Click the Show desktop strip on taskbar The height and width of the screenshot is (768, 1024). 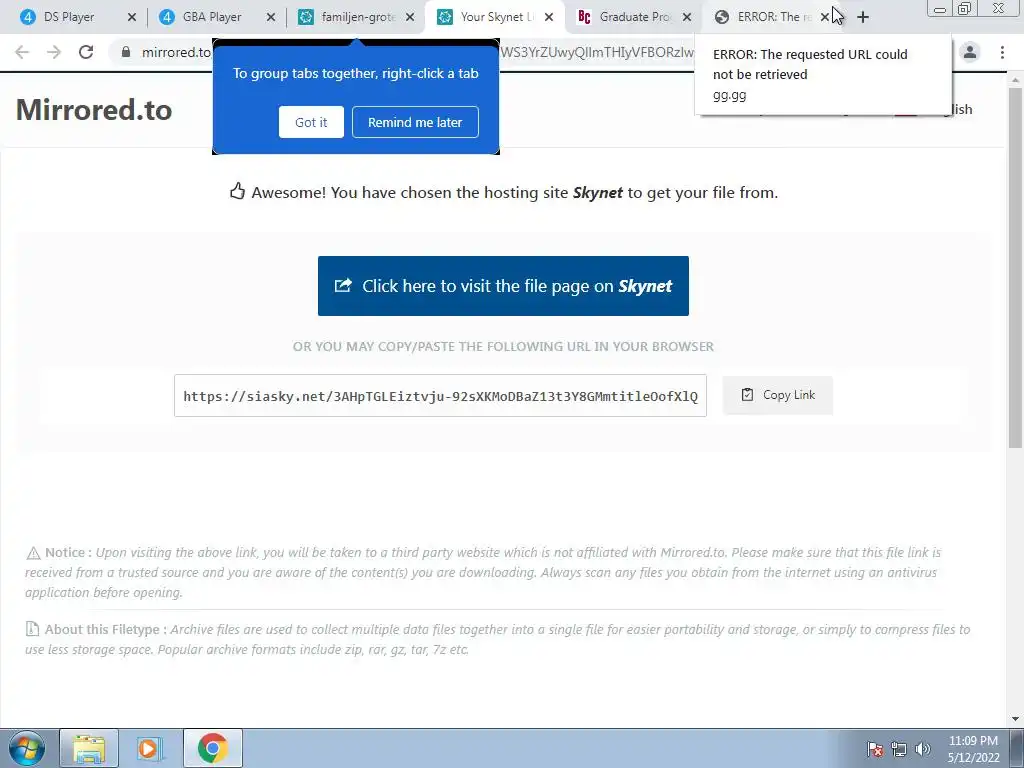click(1019, 748)
